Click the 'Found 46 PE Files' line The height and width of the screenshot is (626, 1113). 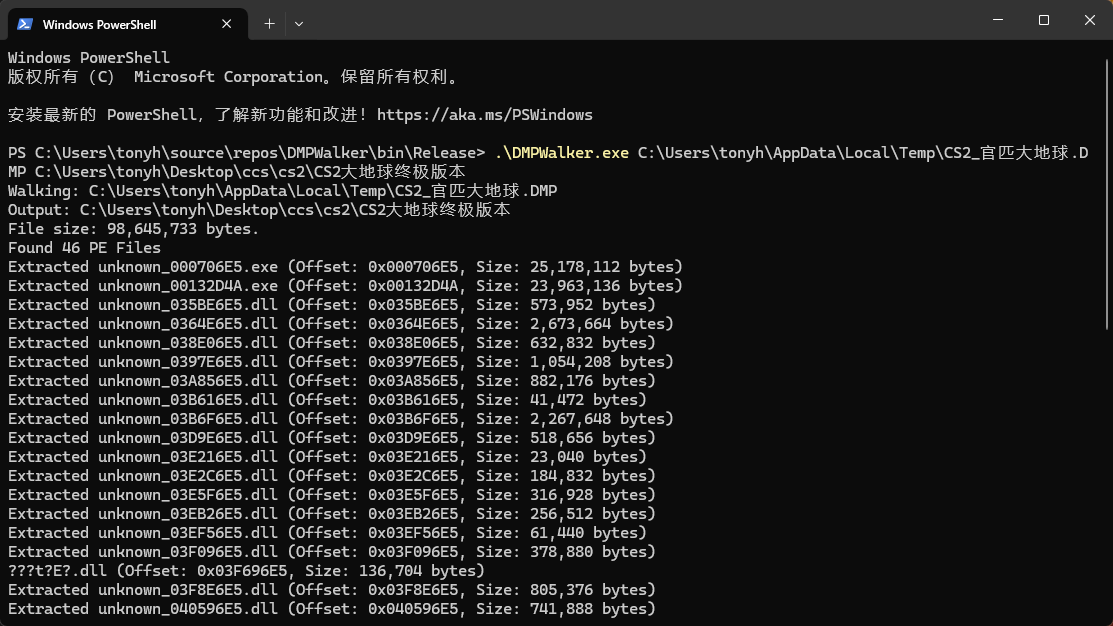click(84, 248)
